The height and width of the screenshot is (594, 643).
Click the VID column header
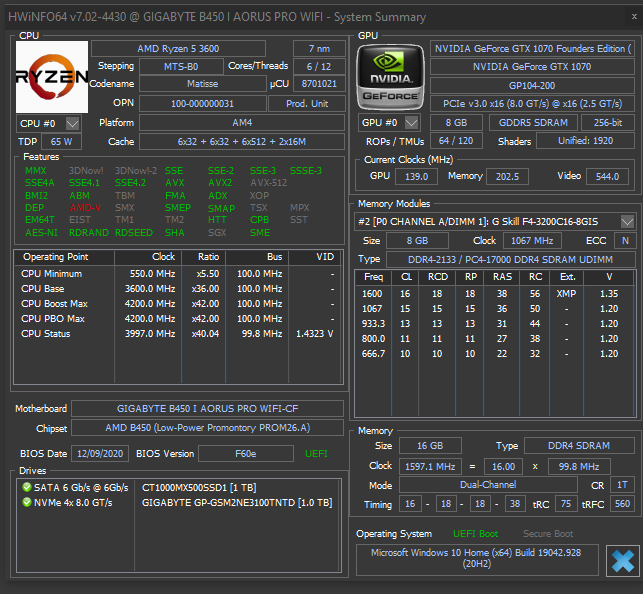(x=316, y=257)
